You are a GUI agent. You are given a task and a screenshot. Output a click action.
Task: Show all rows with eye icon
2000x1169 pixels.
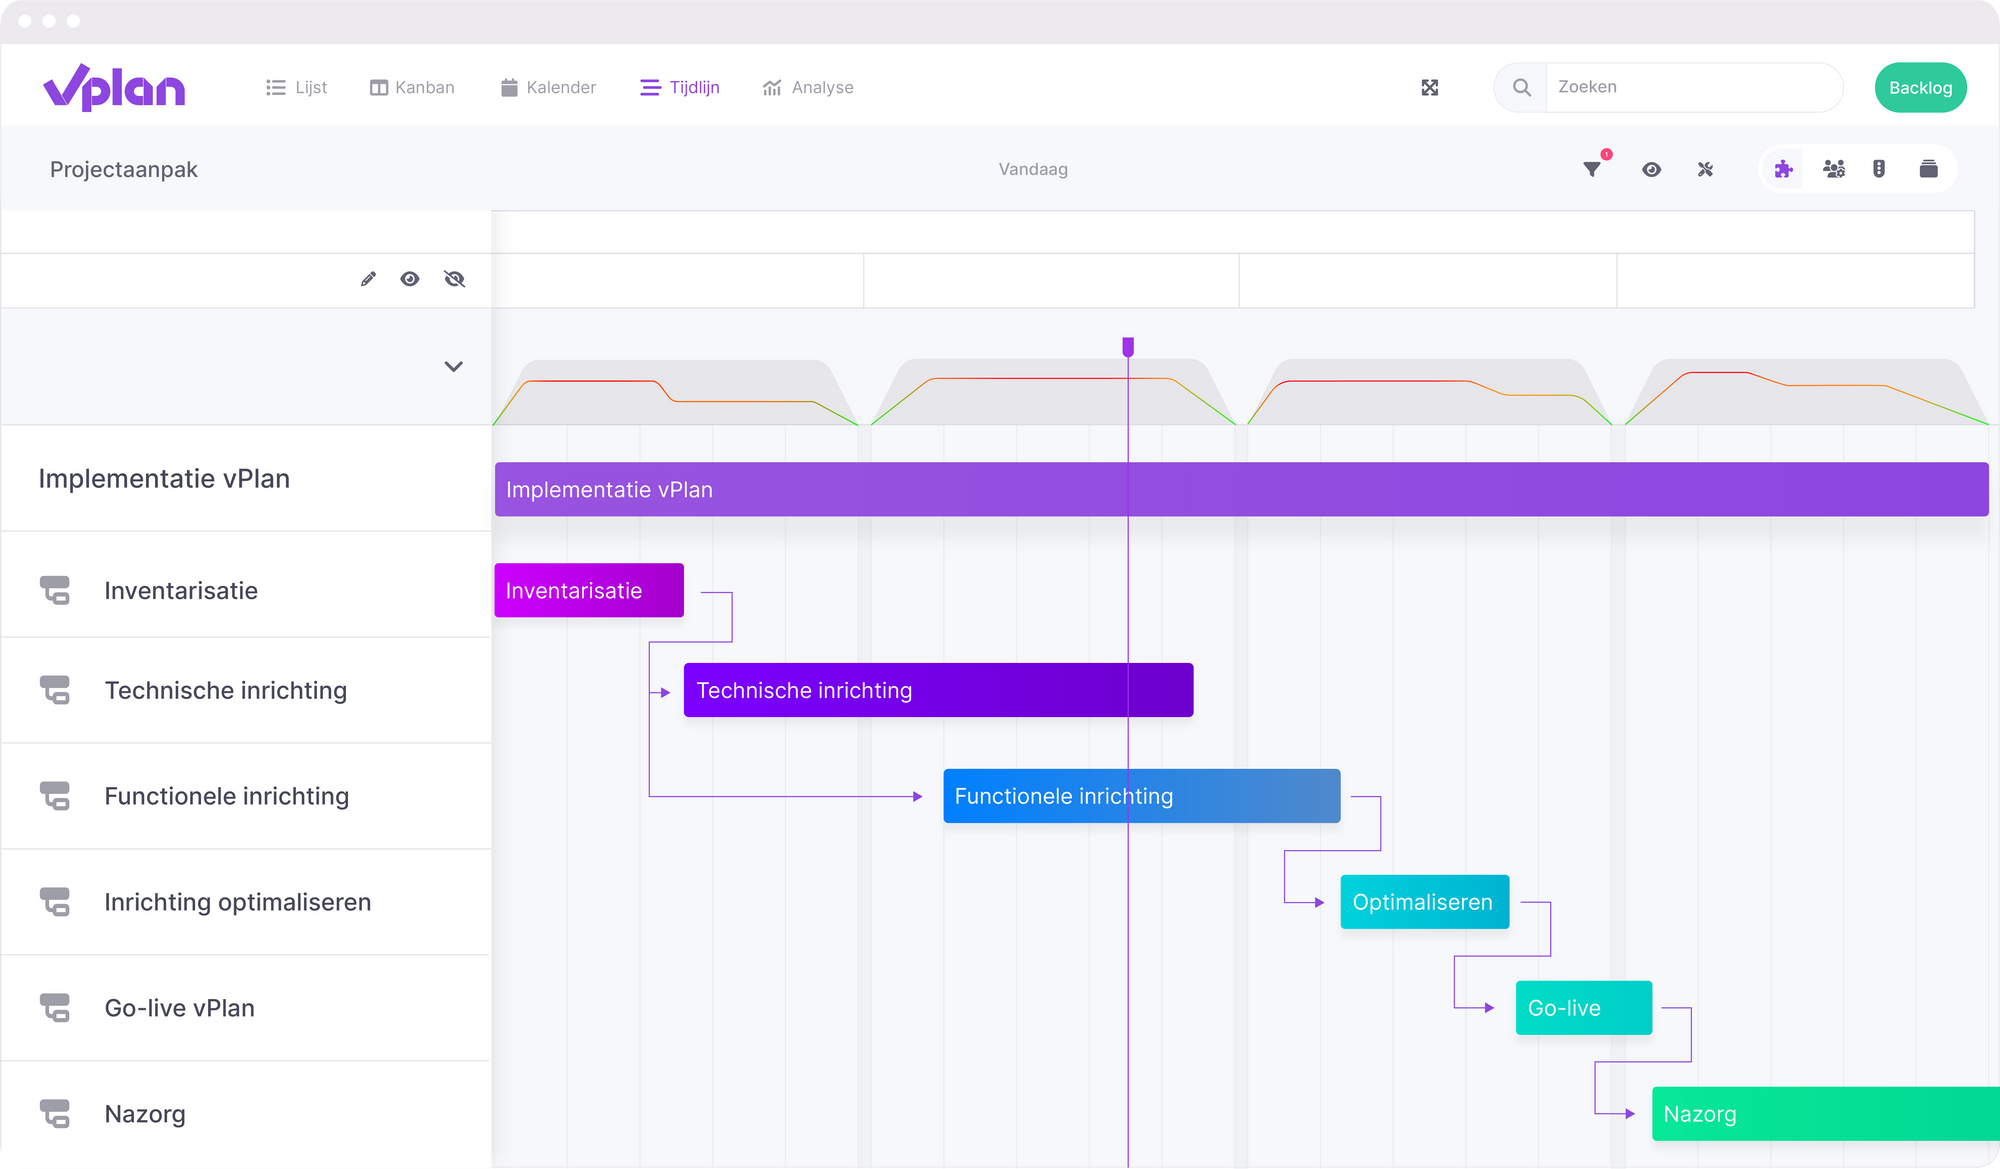pos(410,279)
